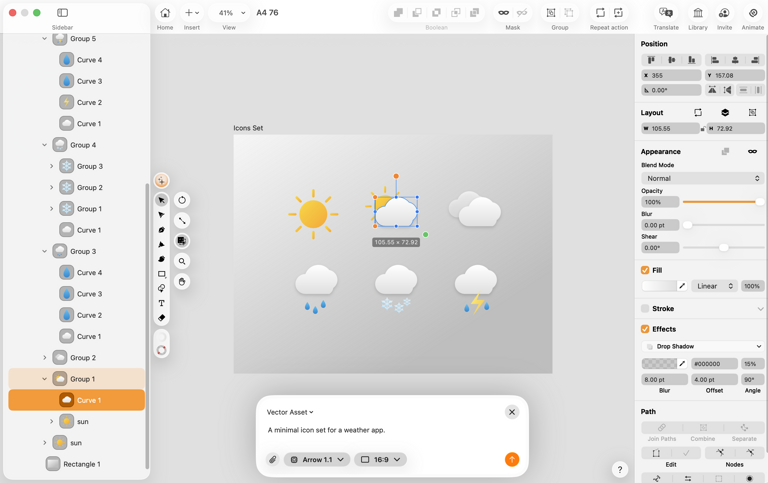The image size is (768, 483).
Task: Open the help question mark button
Action: point(620,469)
